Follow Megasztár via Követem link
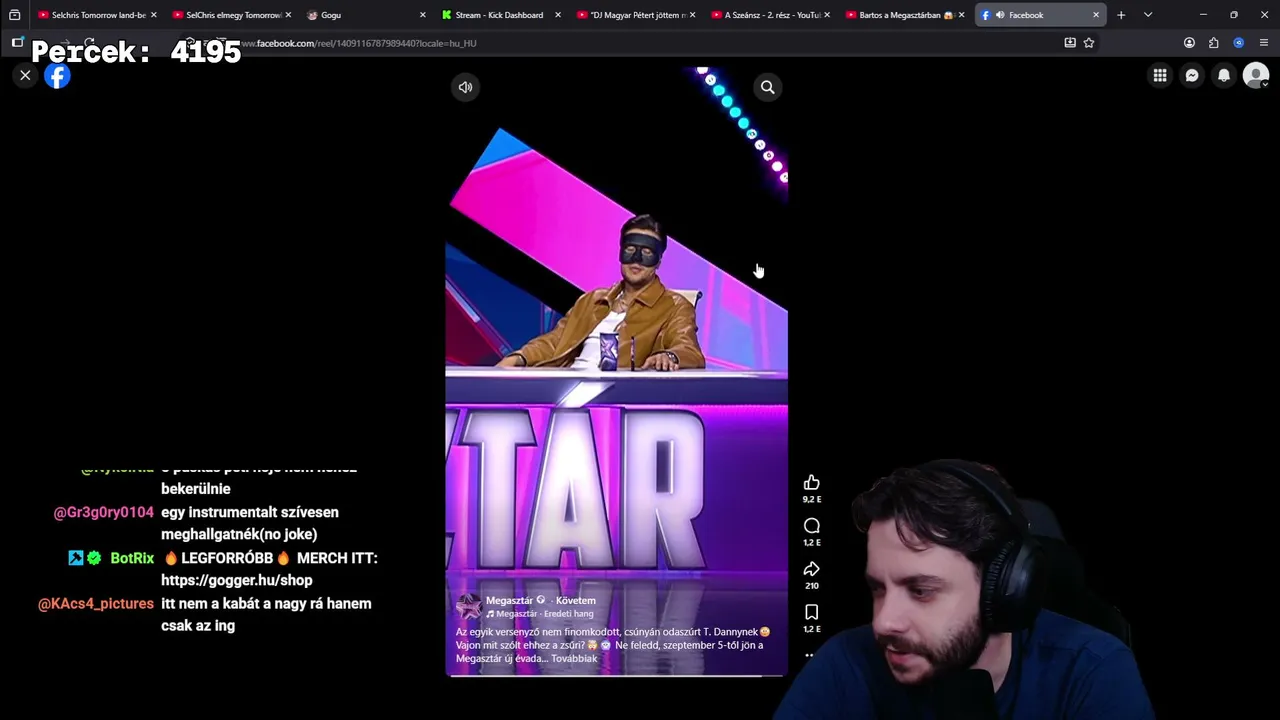The height and width of the screenshot is (720, 1280). tap(576, 600)
